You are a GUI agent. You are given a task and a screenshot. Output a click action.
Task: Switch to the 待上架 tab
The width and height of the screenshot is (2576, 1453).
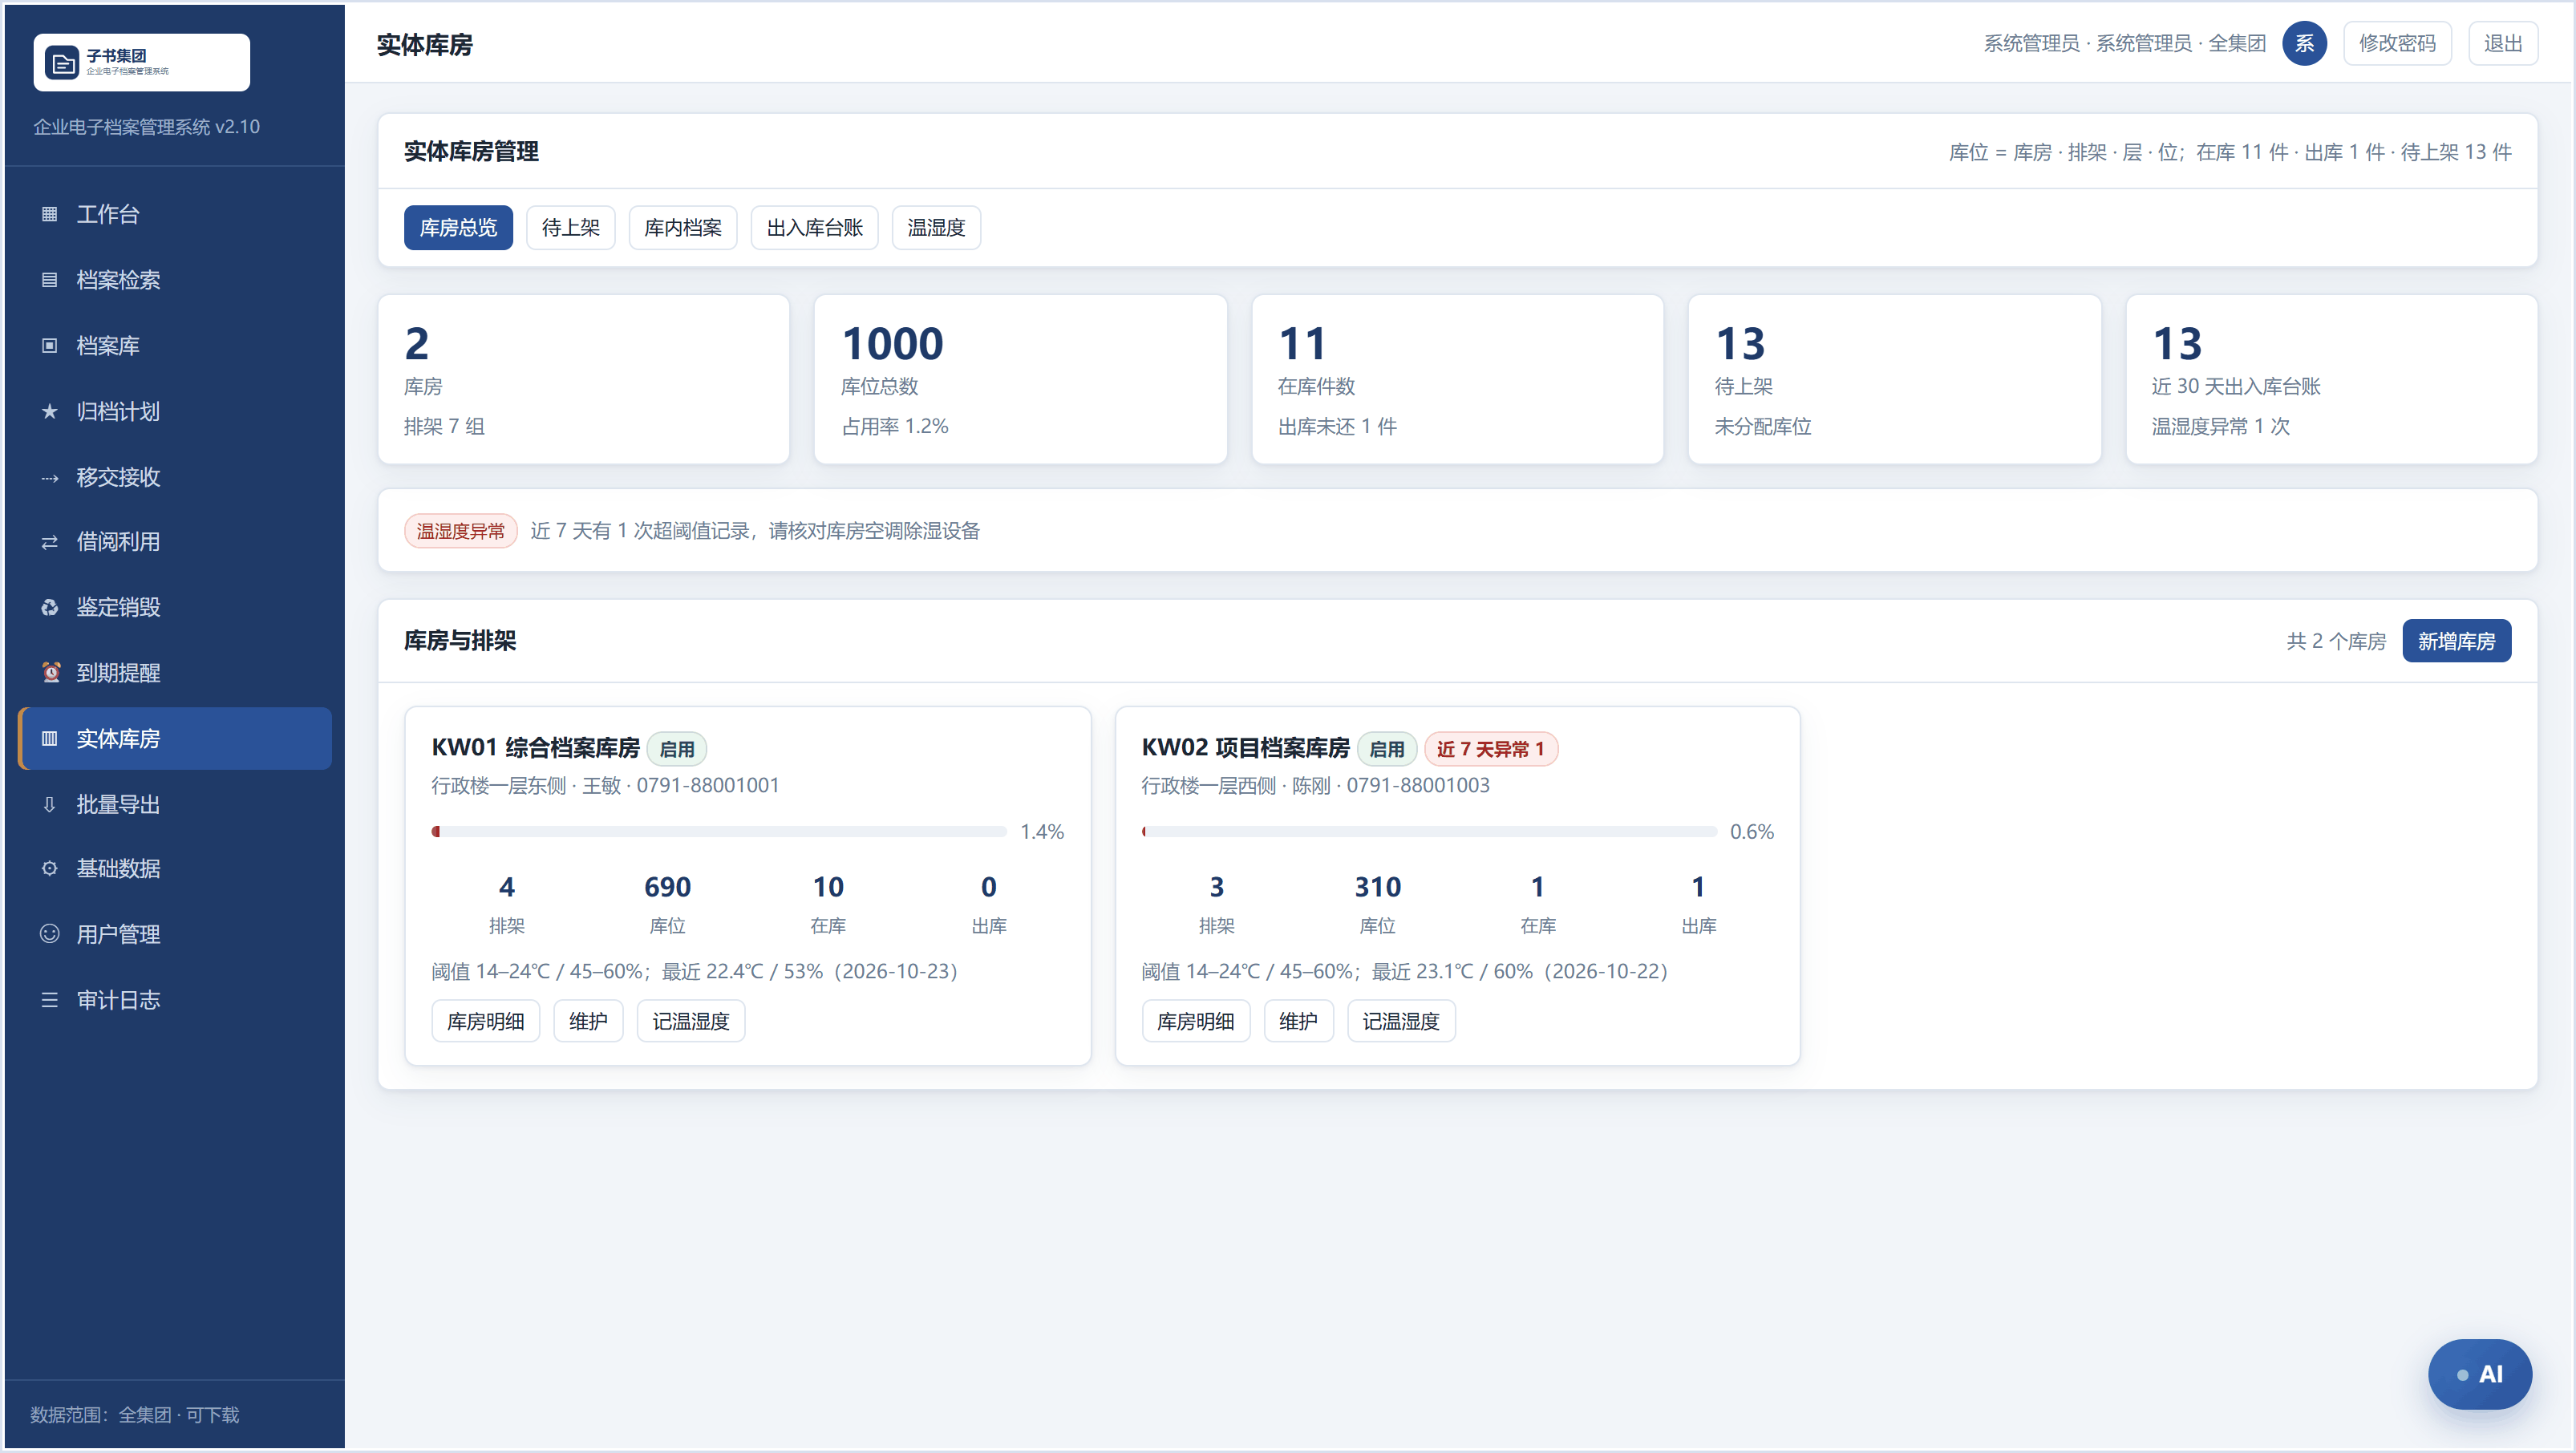pos(571,228)
